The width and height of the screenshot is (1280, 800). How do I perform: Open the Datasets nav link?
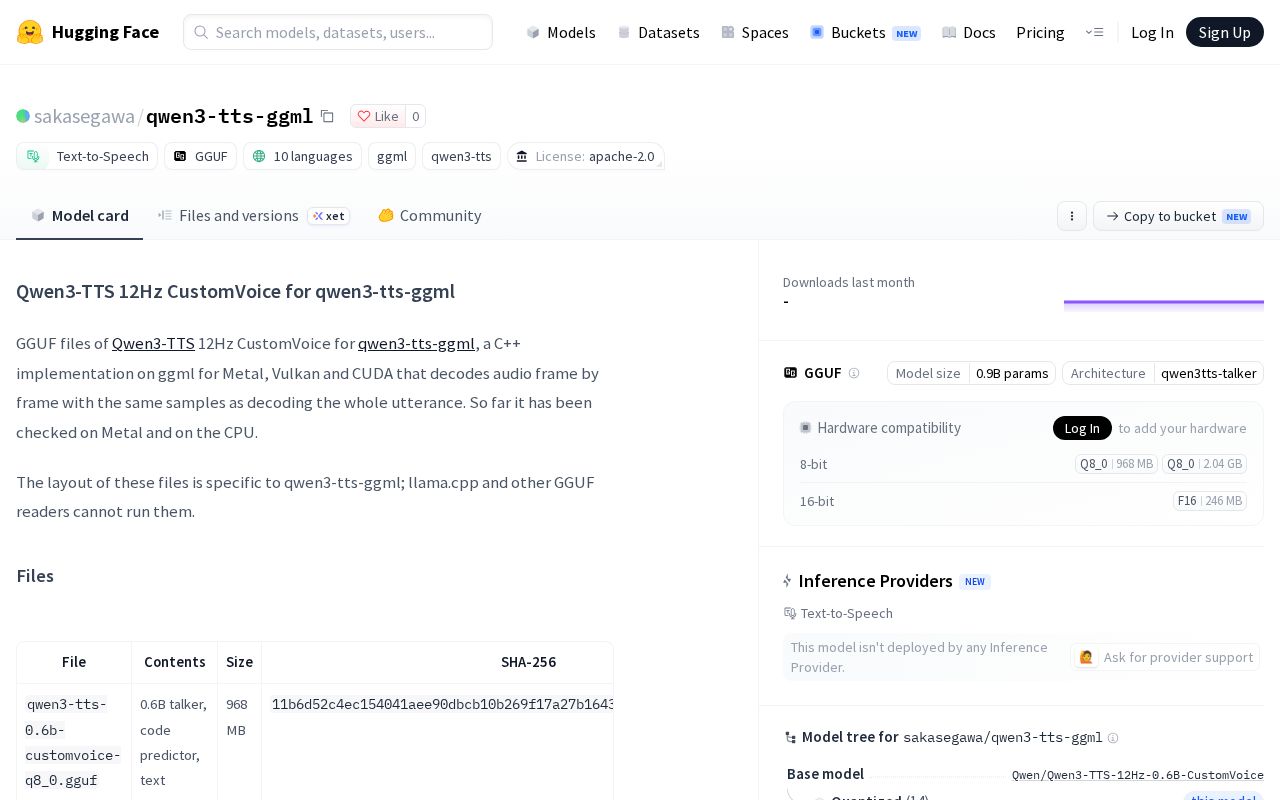(x=659, y=32)
